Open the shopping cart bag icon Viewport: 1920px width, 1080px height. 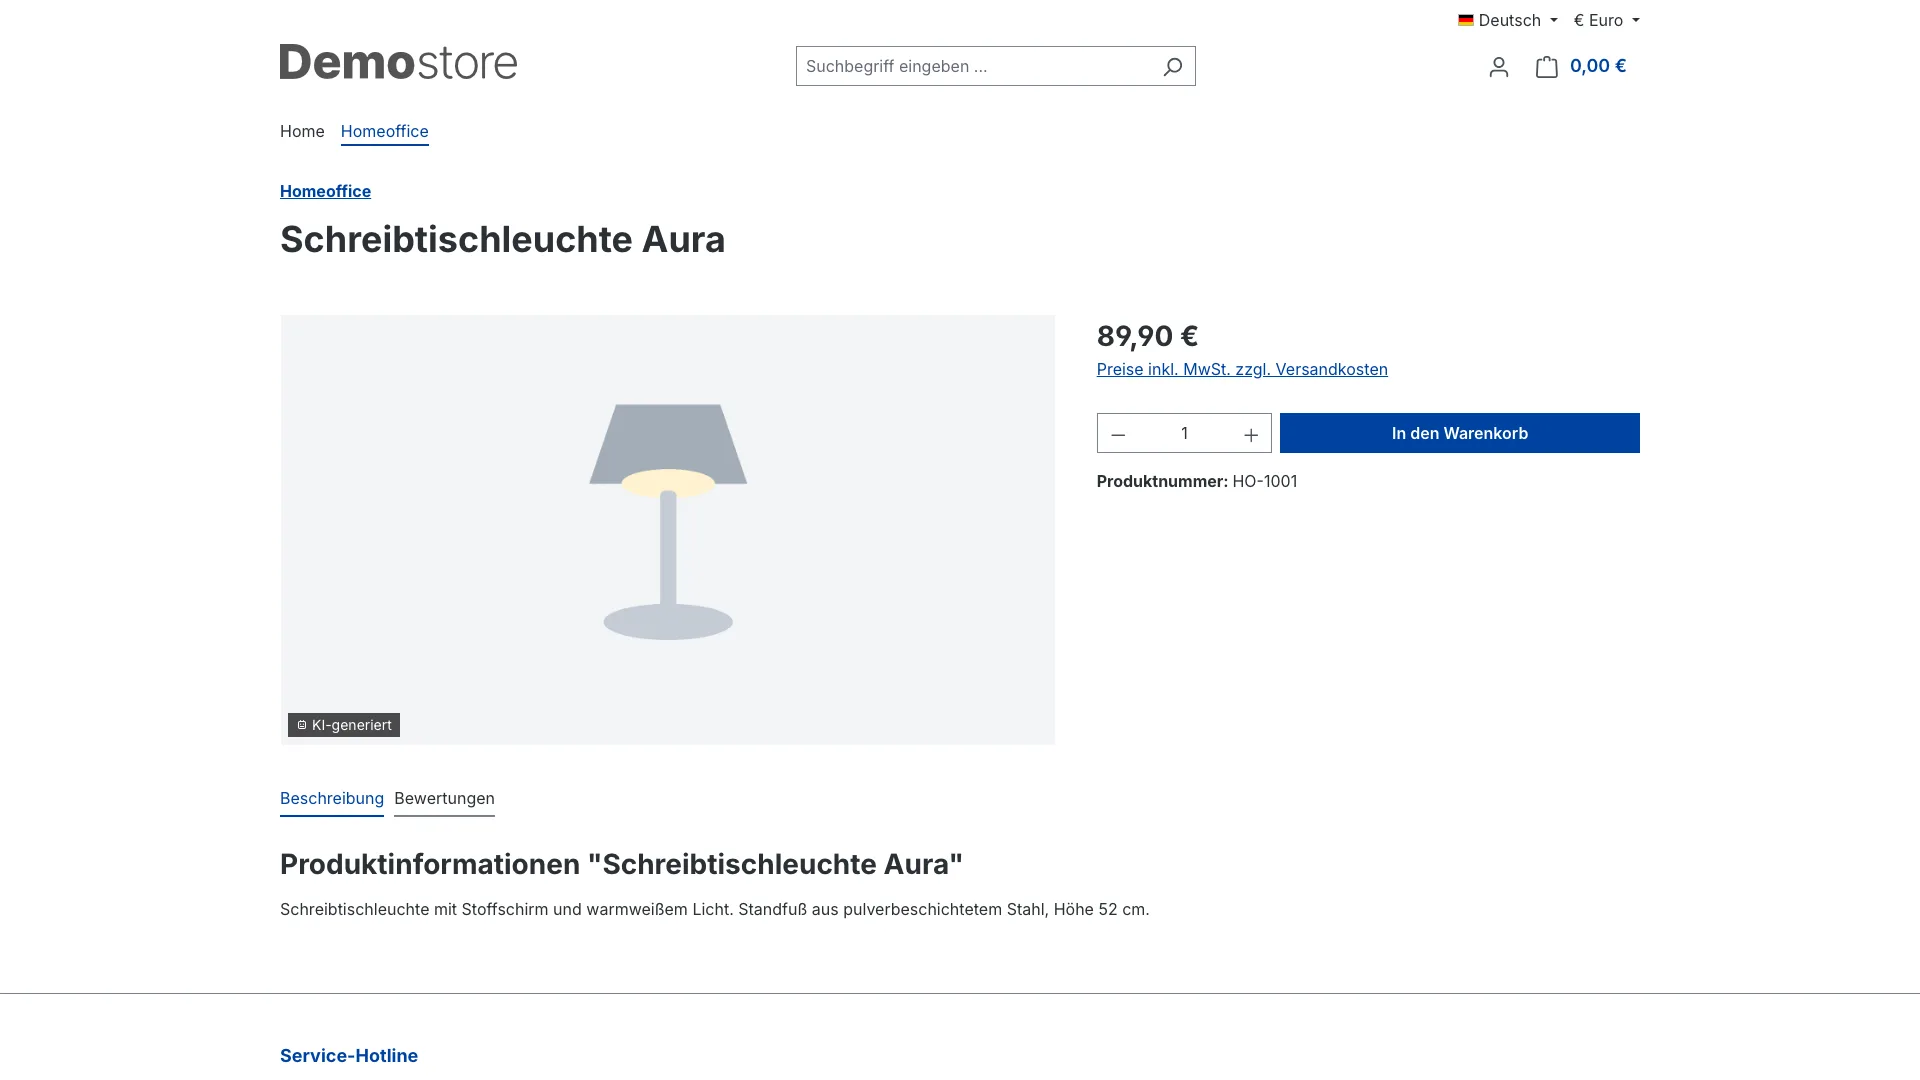pyautogui.click(x=1547, y=66)
